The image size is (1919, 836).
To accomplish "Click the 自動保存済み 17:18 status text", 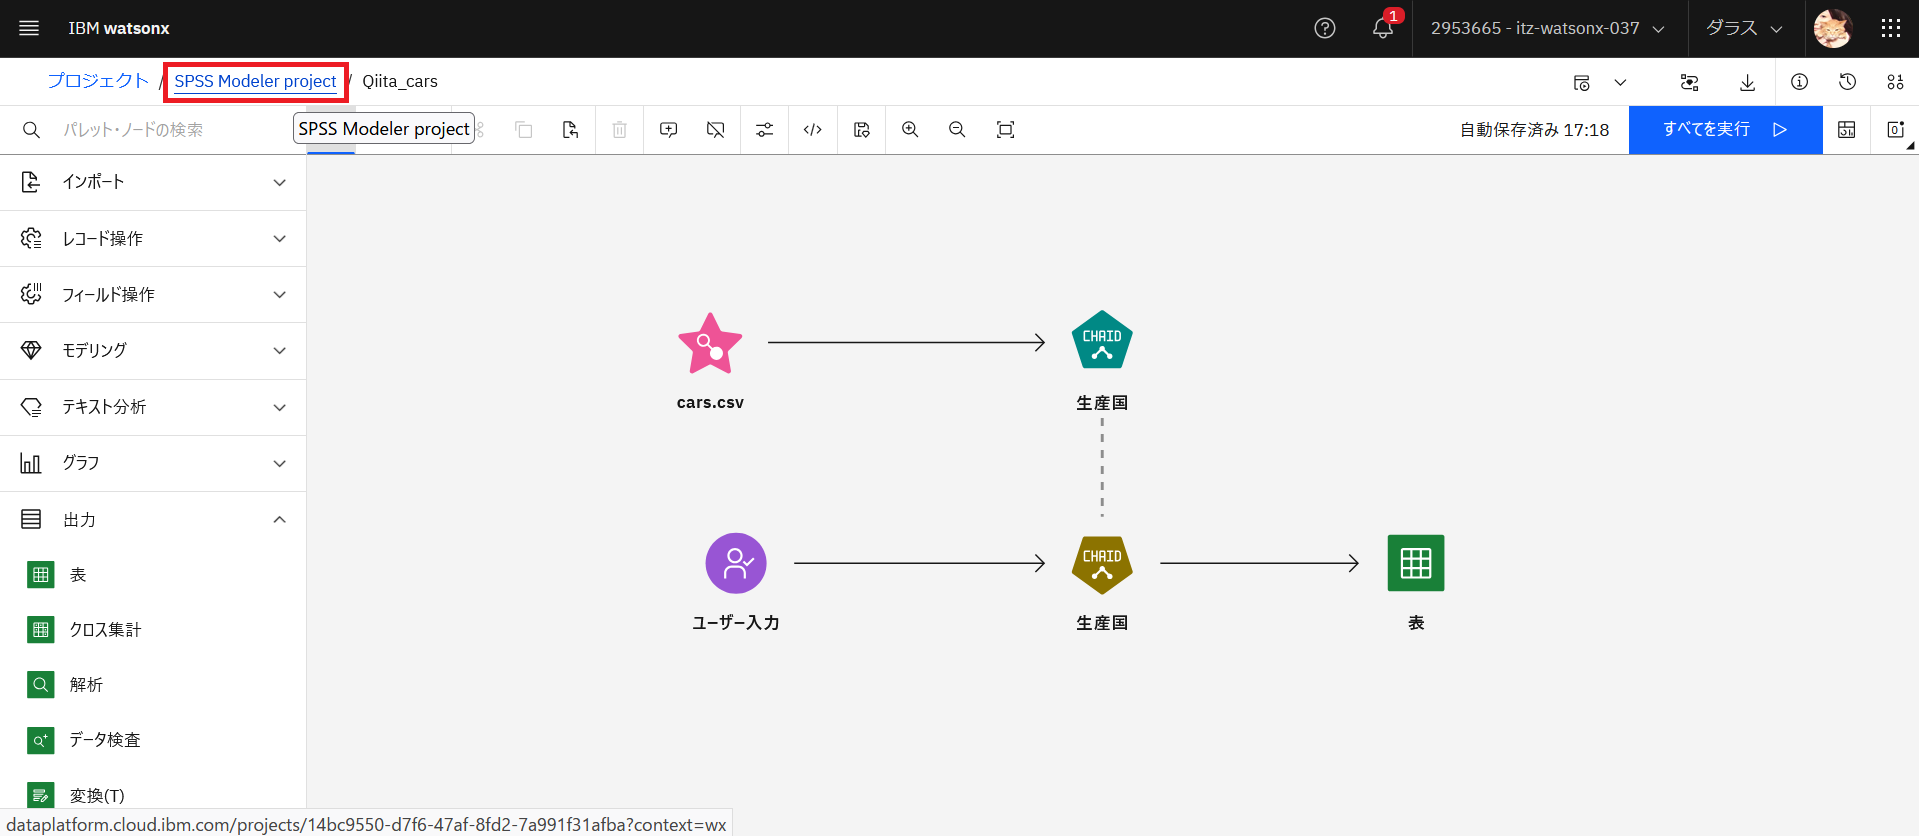I will point(1534,130).
